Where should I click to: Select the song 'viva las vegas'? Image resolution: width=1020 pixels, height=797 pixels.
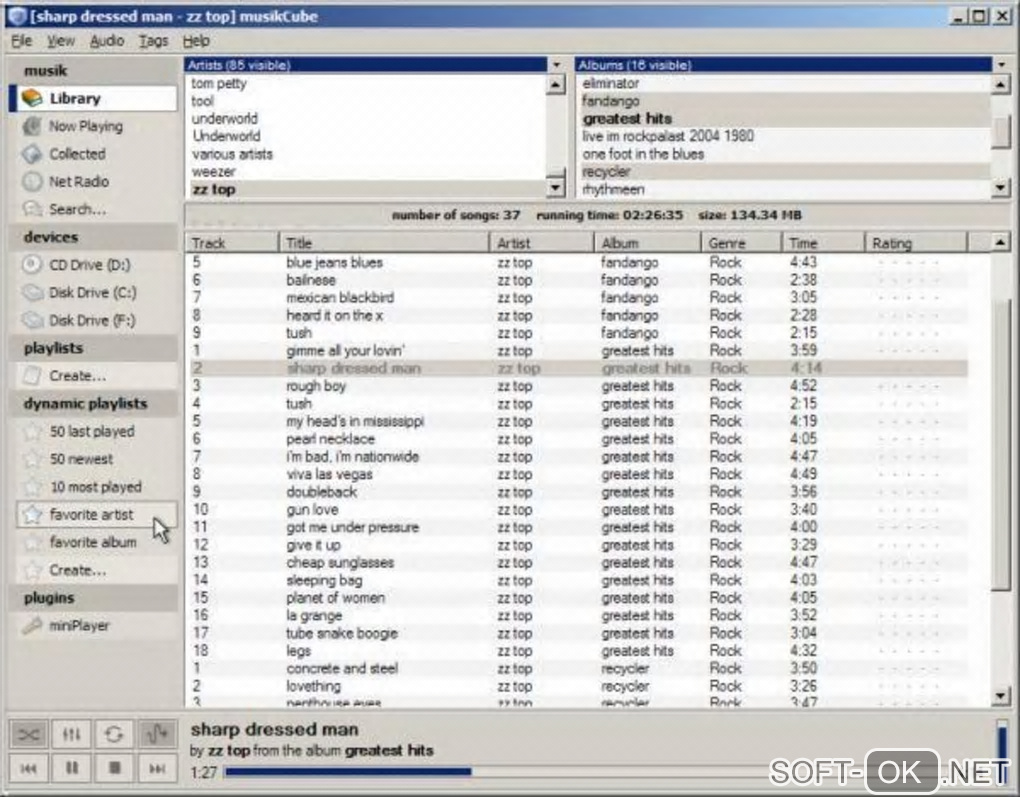pyautogui.click(x=577, y=474)
